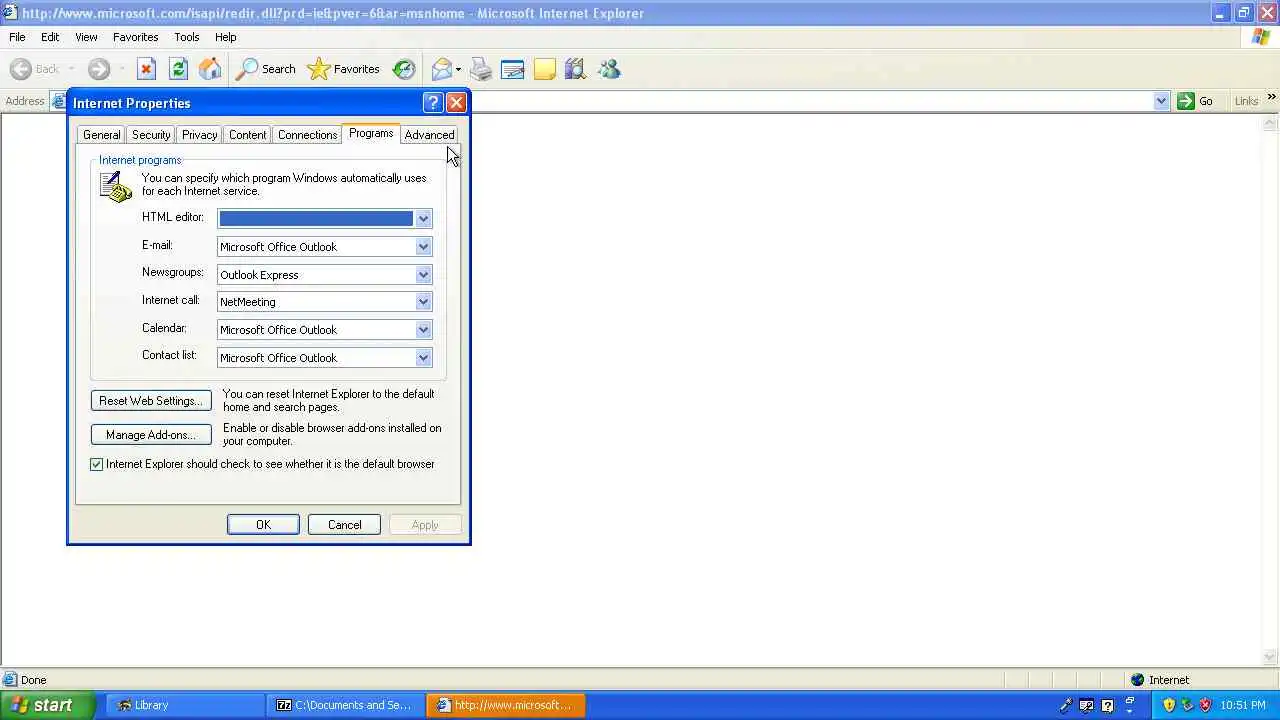
Task: Open the Favorites menu
Action: tap(135, 37)
